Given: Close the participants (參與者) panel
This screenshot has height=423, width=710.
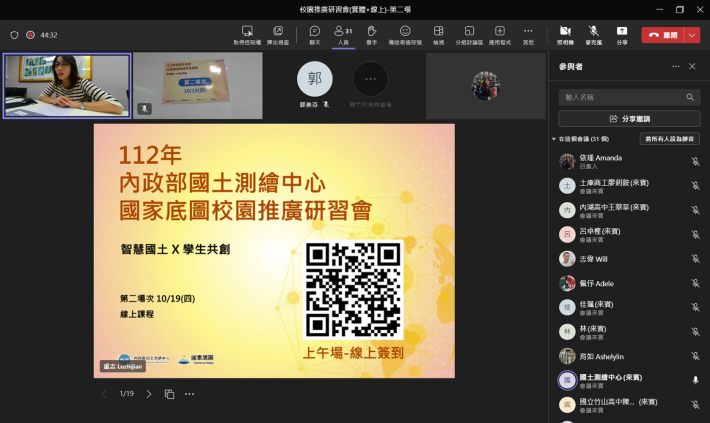Looking at the screenshot, I should pos(692,67).
